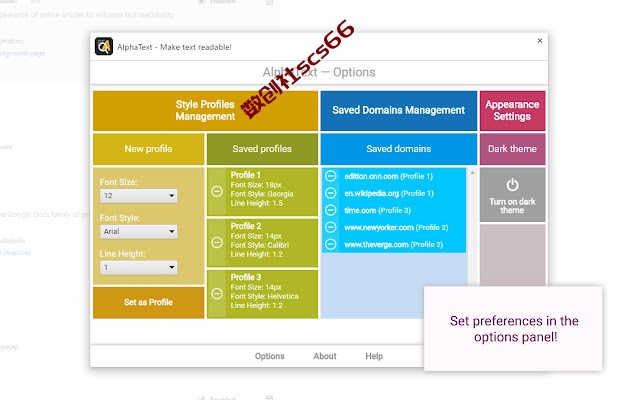This screenshot has height=400, width=640.
Task: Remove time.com with its minus icon
Action: 331,210
